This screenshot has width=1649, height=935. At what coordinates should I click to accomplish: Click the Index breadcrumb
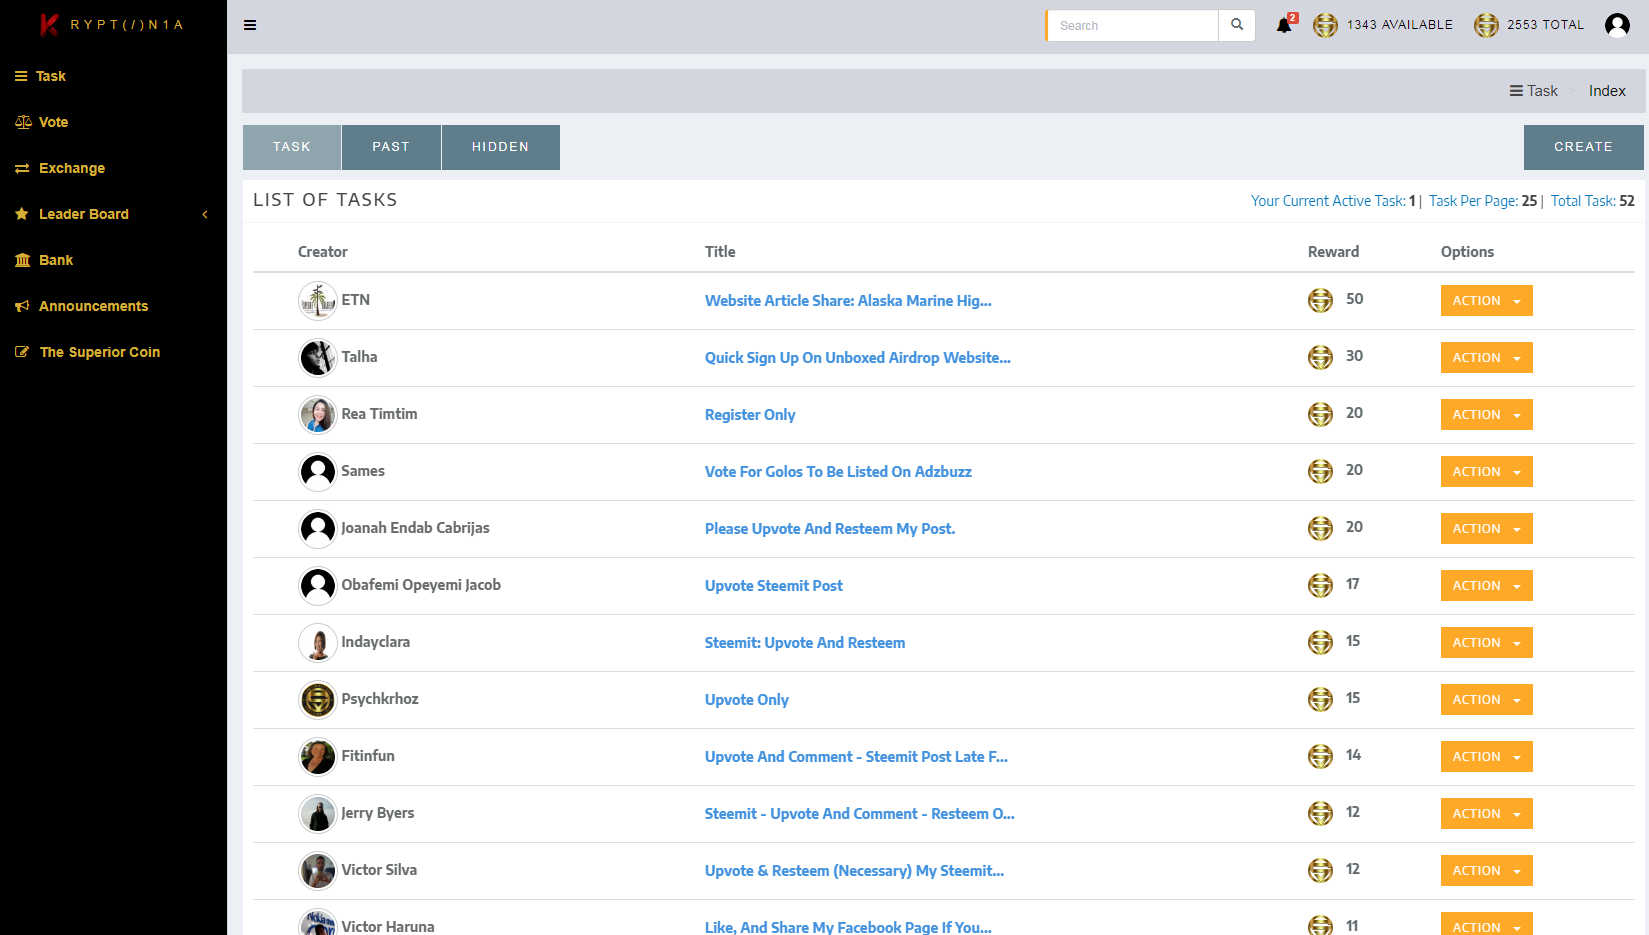click(x=1607, y=91)
